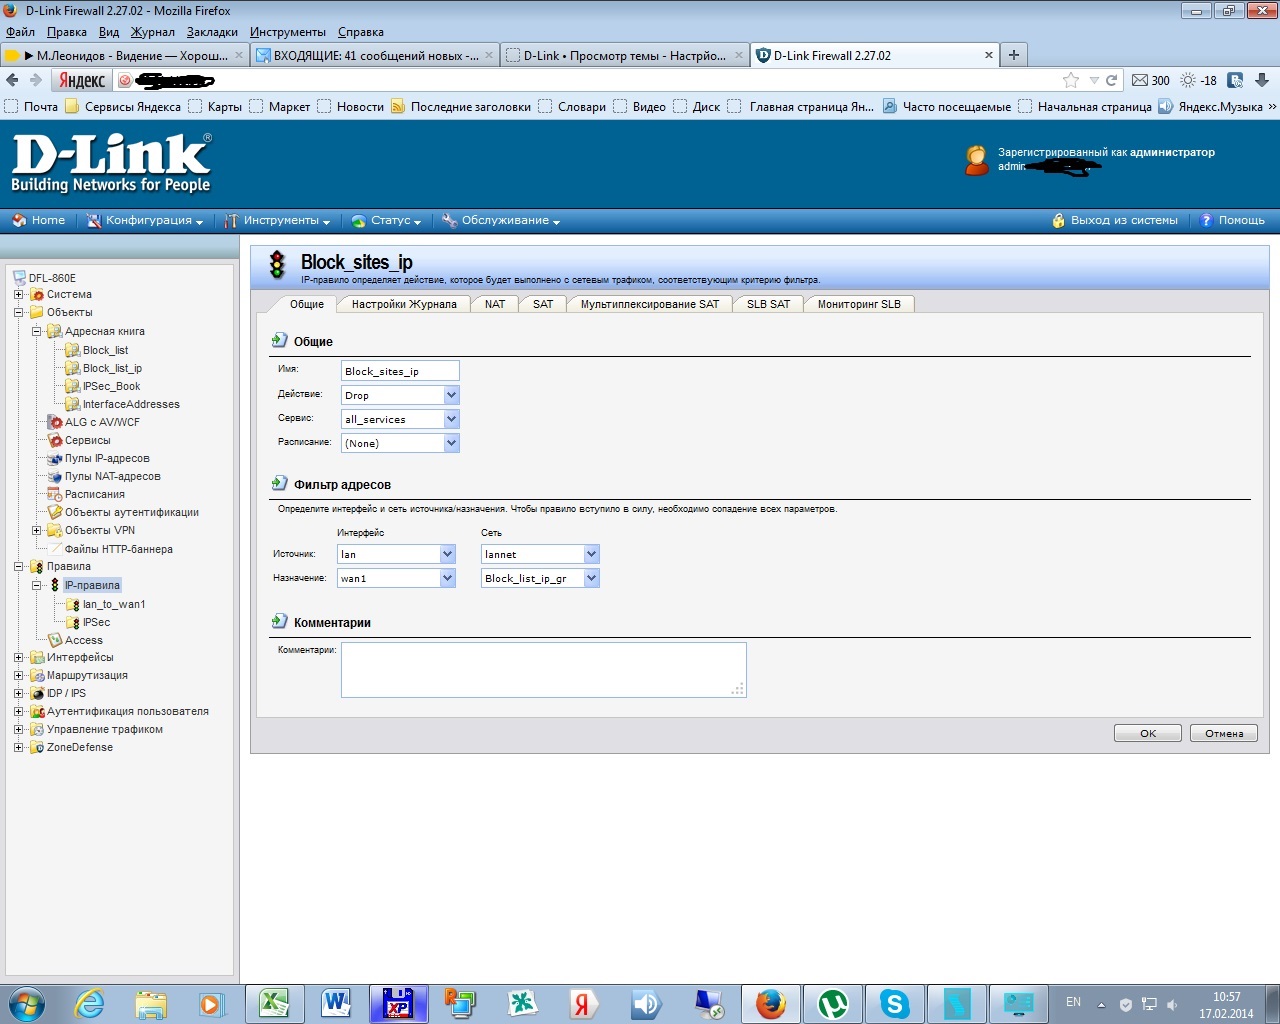This screenshot has height=1024, width=1280.
Task: Go to Home in D-Link navigation
Action: [38, 220]
